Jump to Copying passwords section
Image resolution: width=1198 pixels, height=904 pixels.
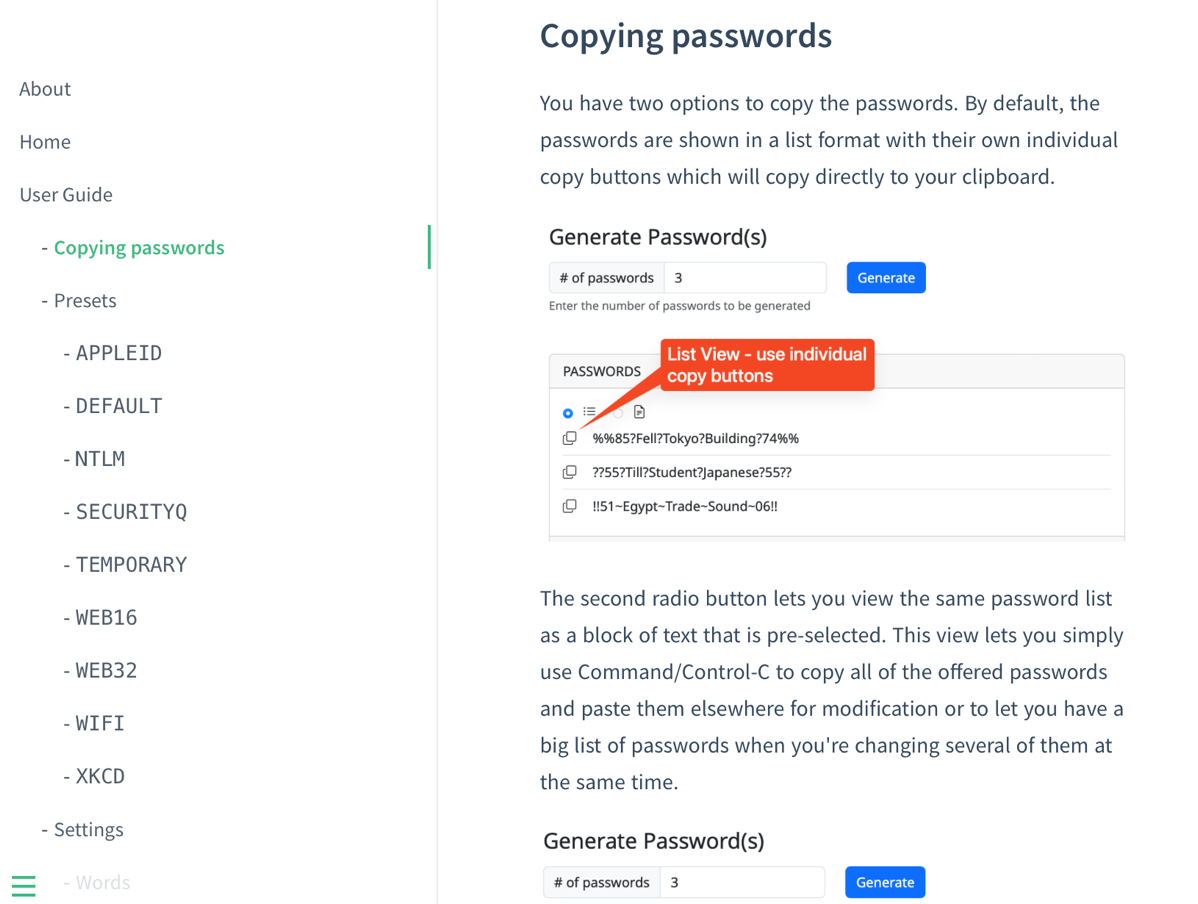pos(139,248)
